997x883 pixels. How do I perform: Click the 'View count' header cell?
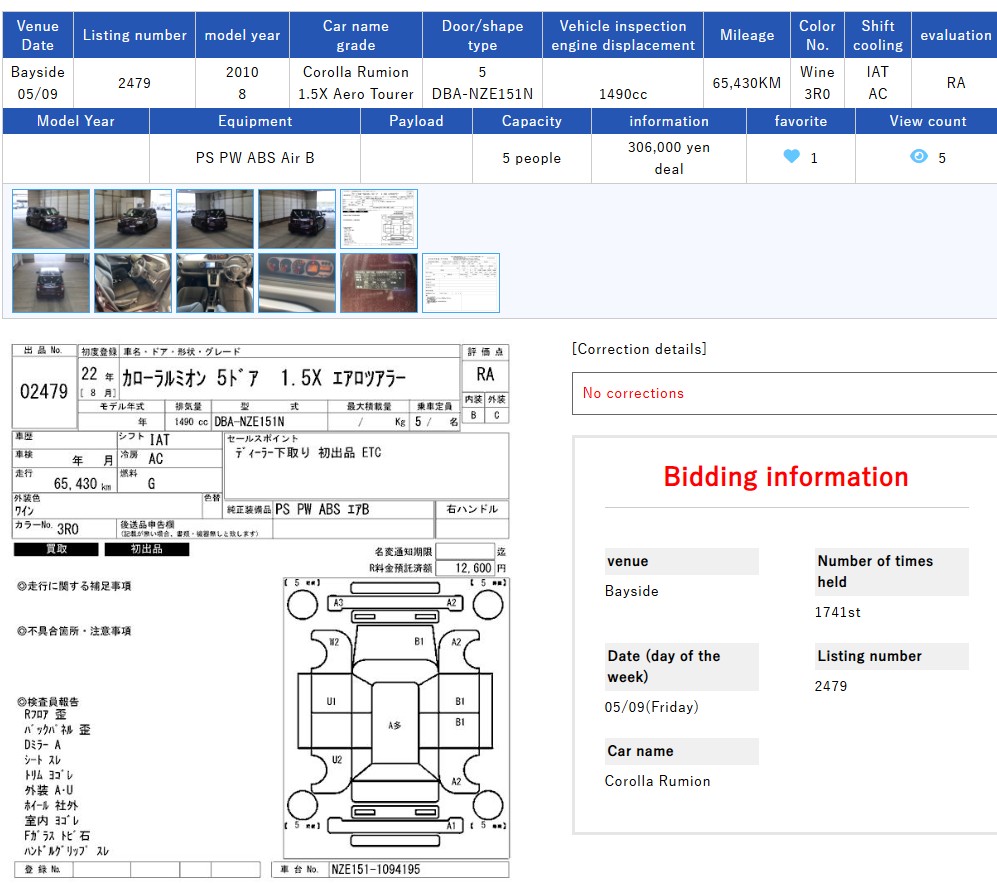click(x=928, y=121)
